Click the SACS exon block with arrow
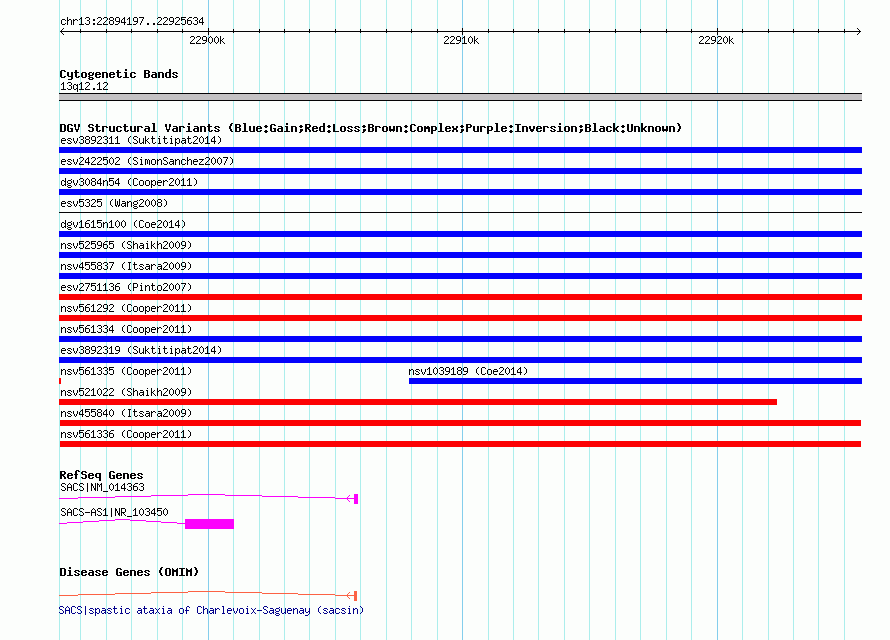The image size is (890, 640). [x=352, y=499]
